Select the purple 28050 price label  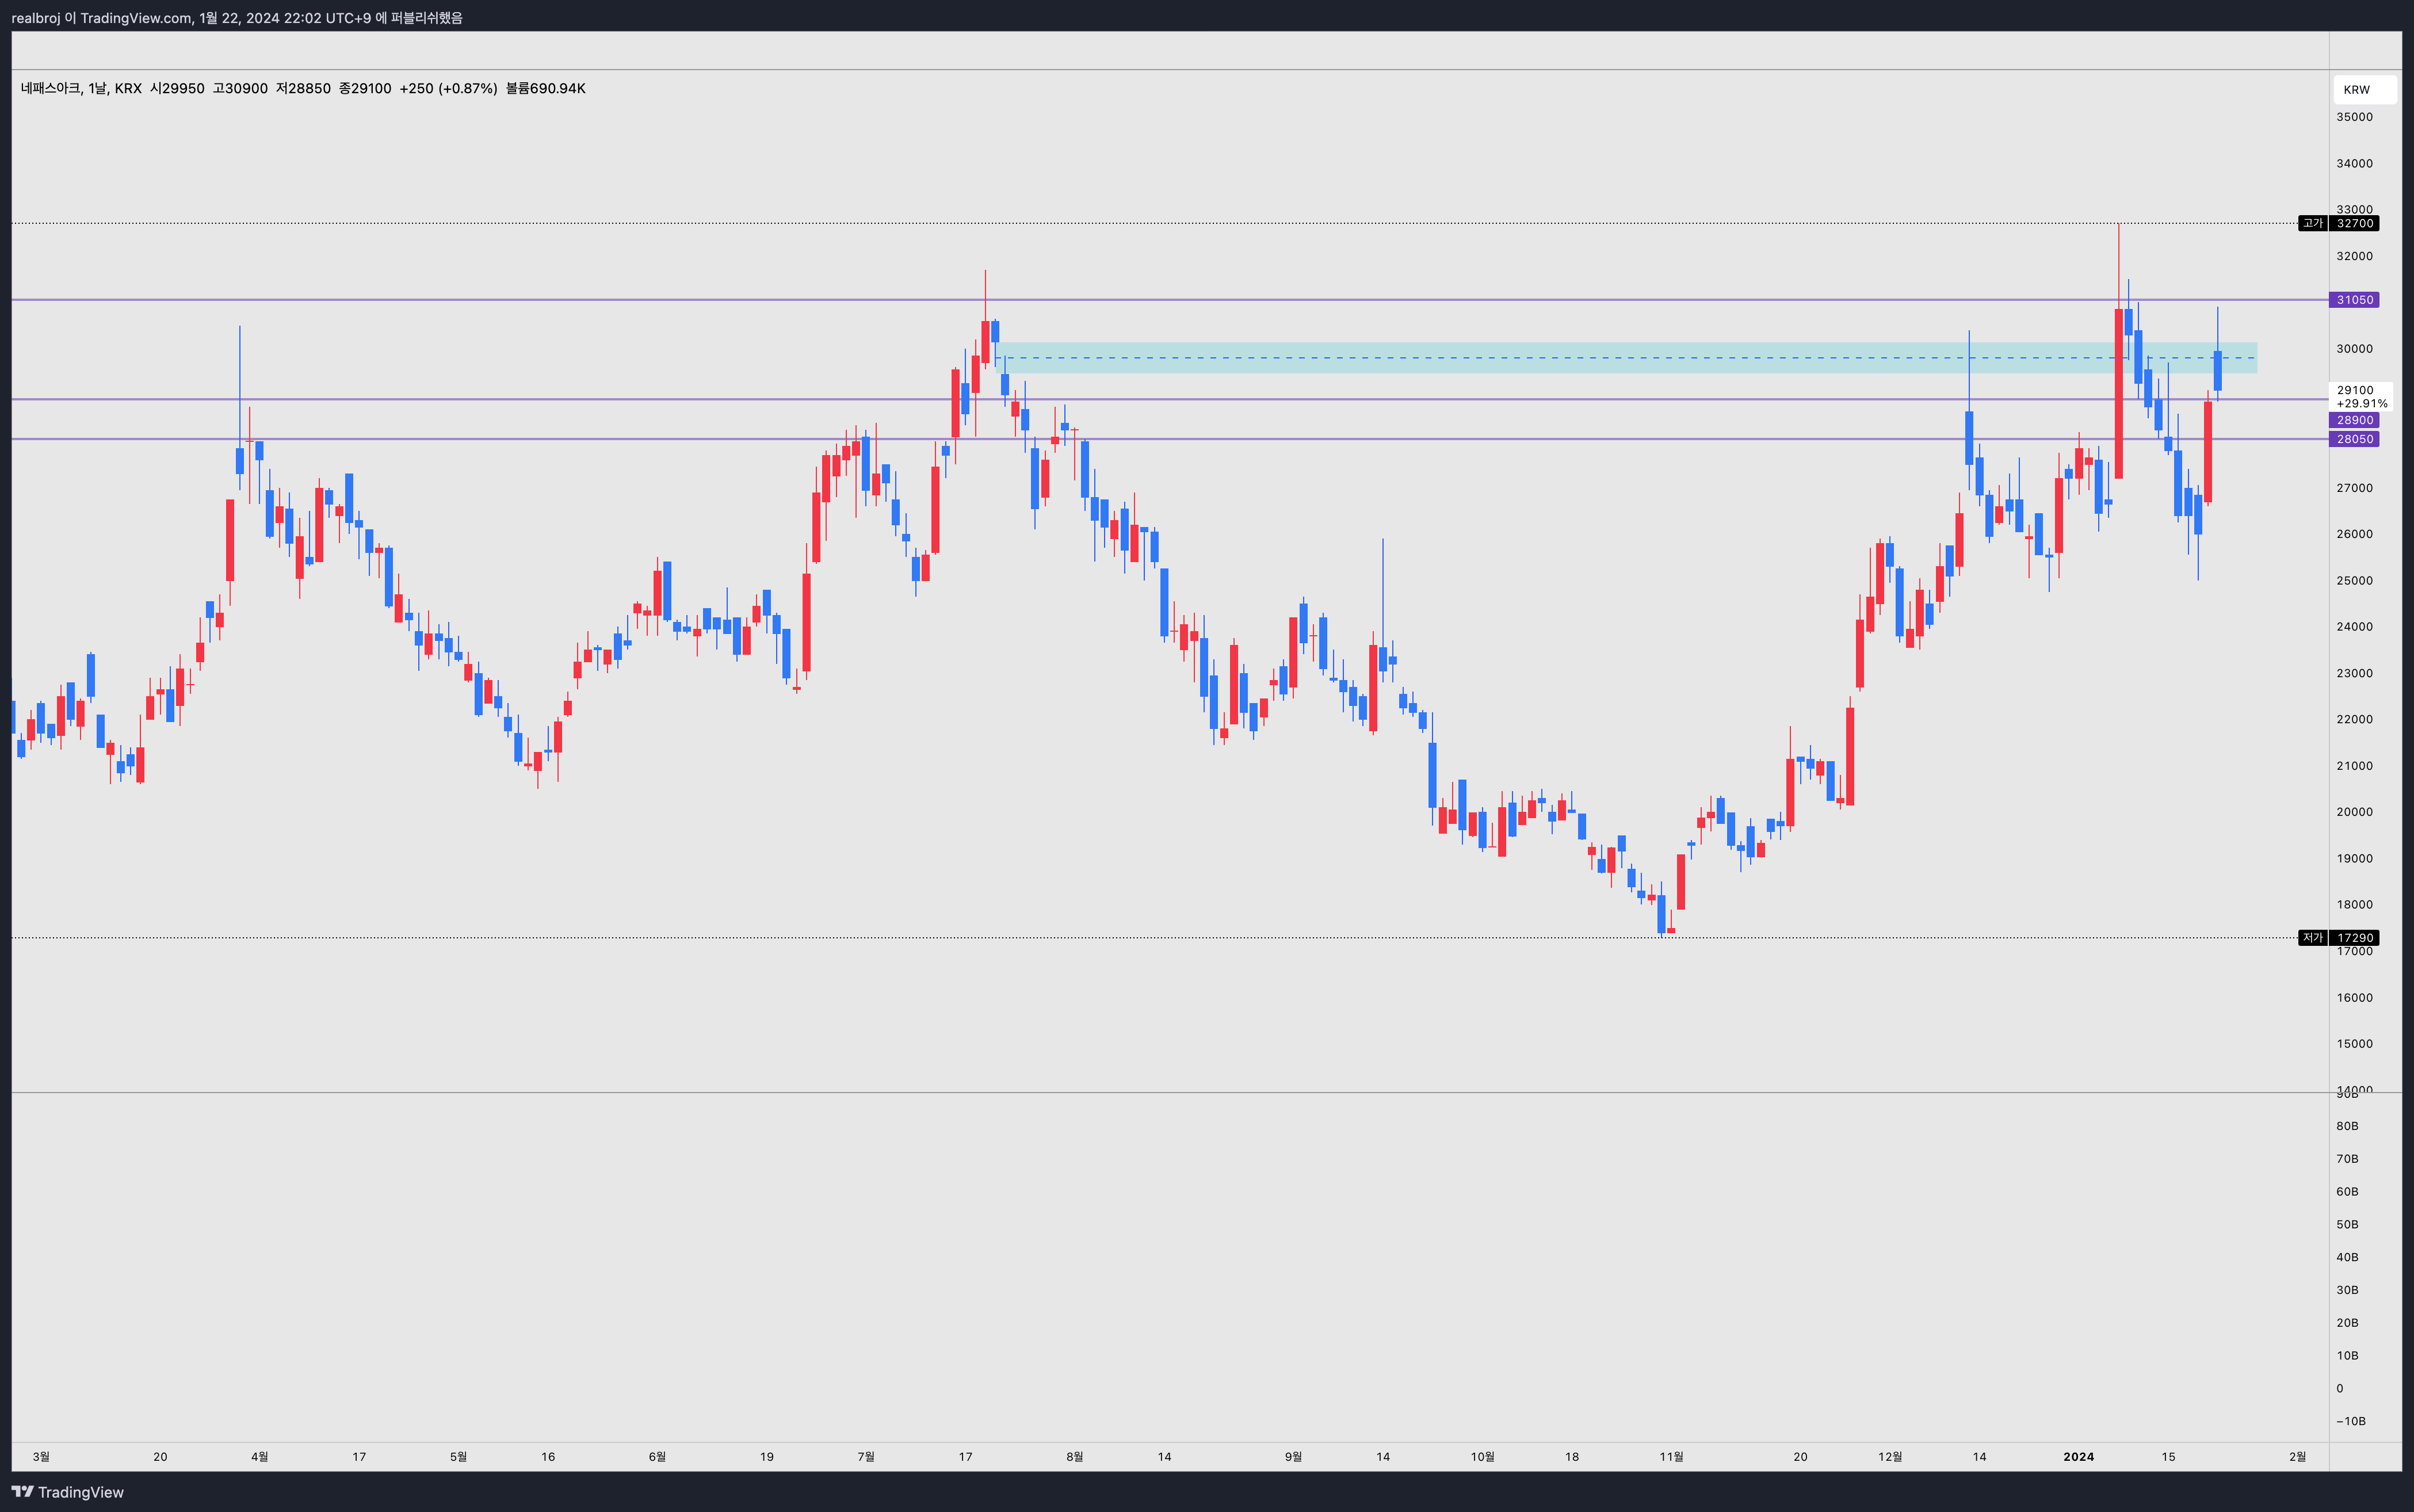[x=2354, y=439]
